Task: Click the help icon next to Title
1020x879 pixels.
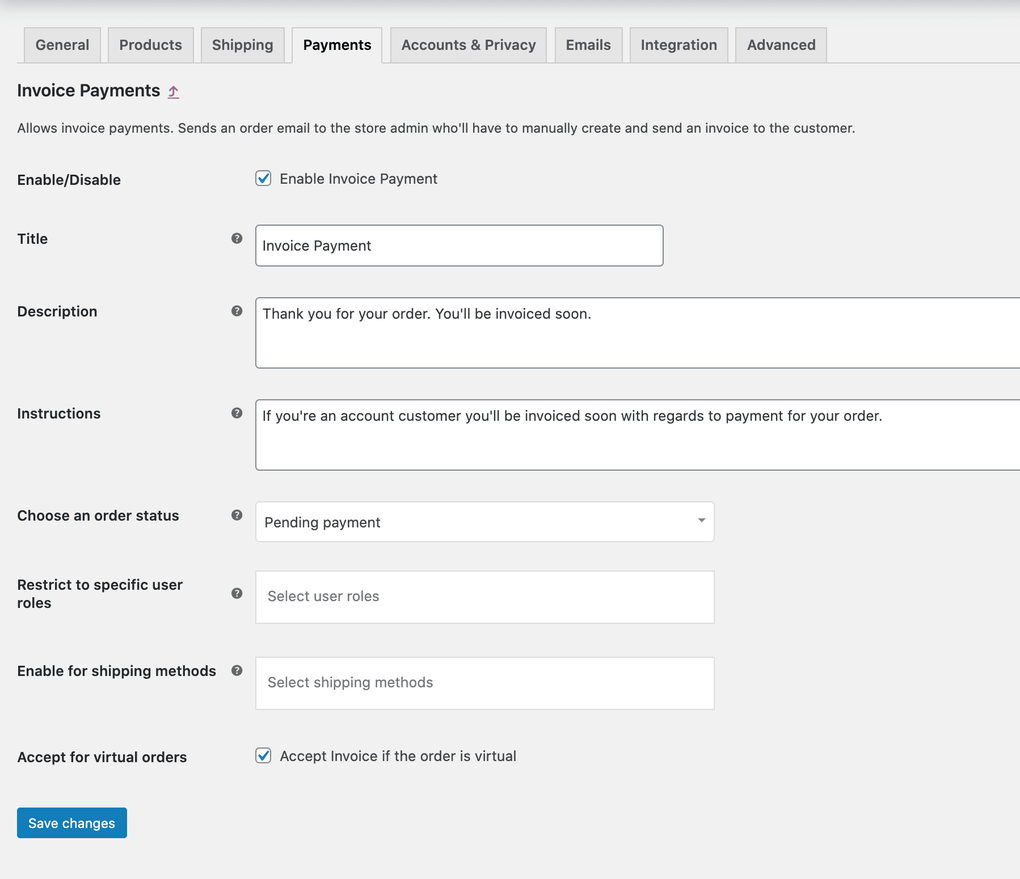Action: (237, 238)
